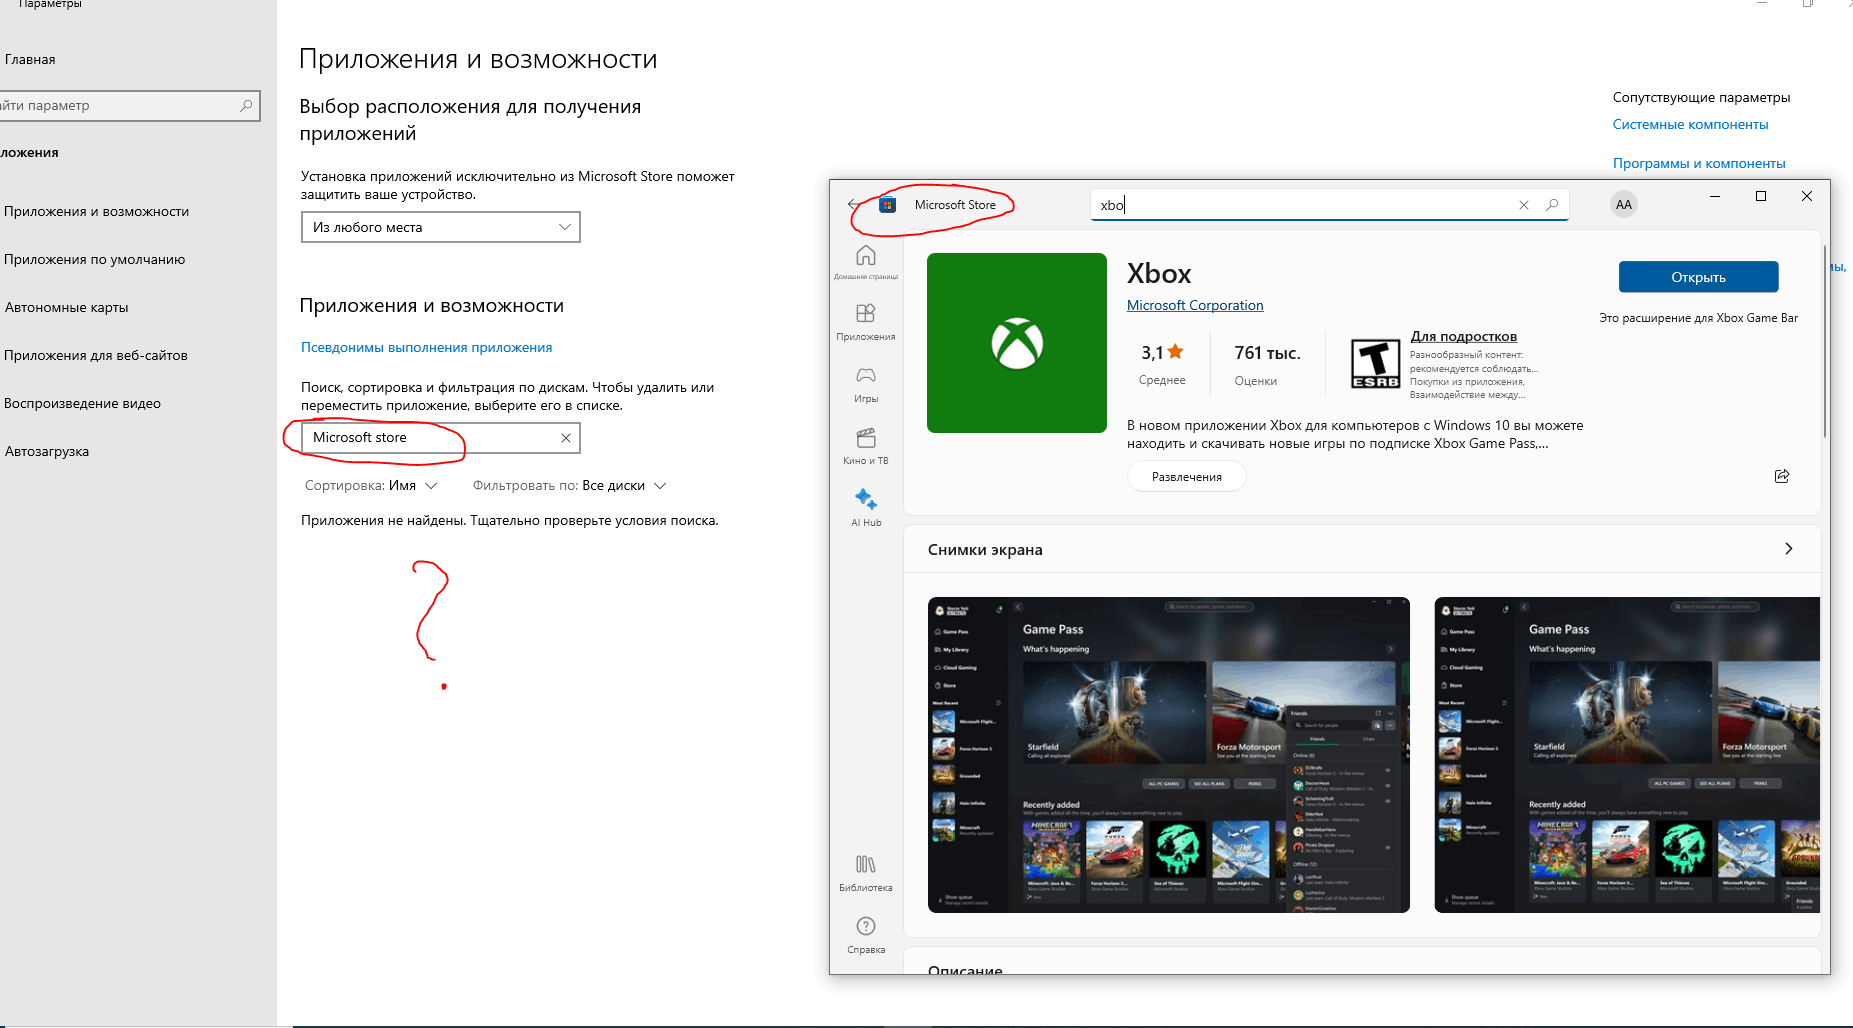Select 'Автозагрузка' in sidebar
Screen dimensions: 1853x1028
[47, 451]
